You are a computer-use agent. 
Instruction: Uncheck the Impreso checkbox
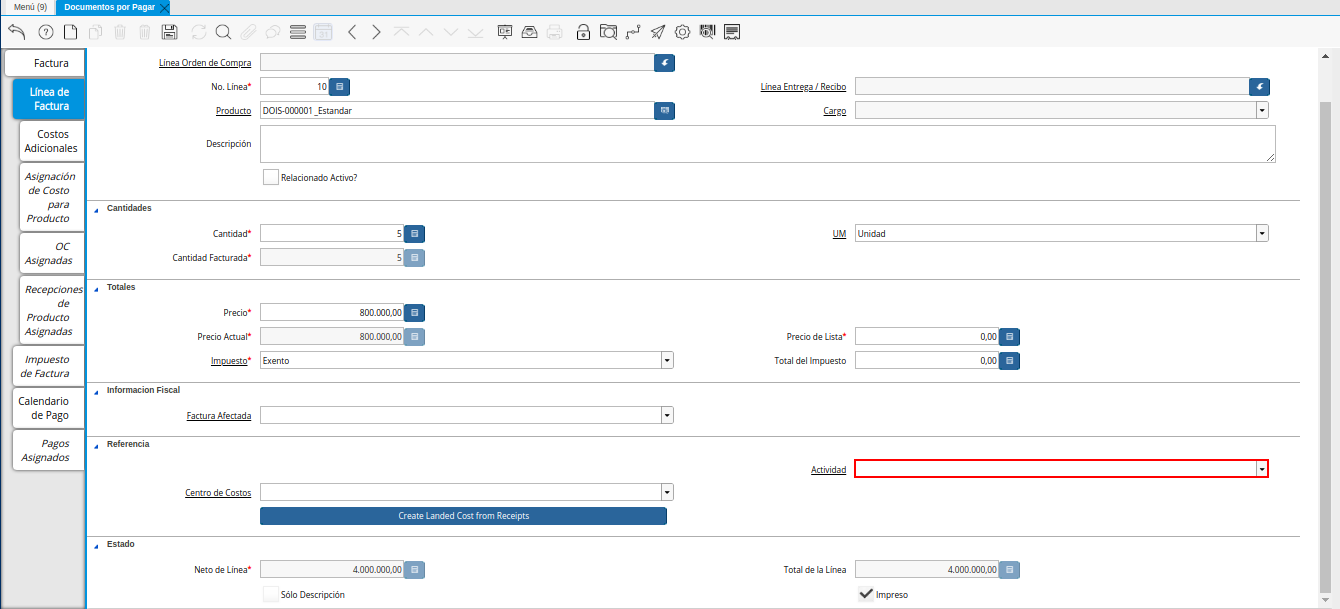tap(866, 594)
